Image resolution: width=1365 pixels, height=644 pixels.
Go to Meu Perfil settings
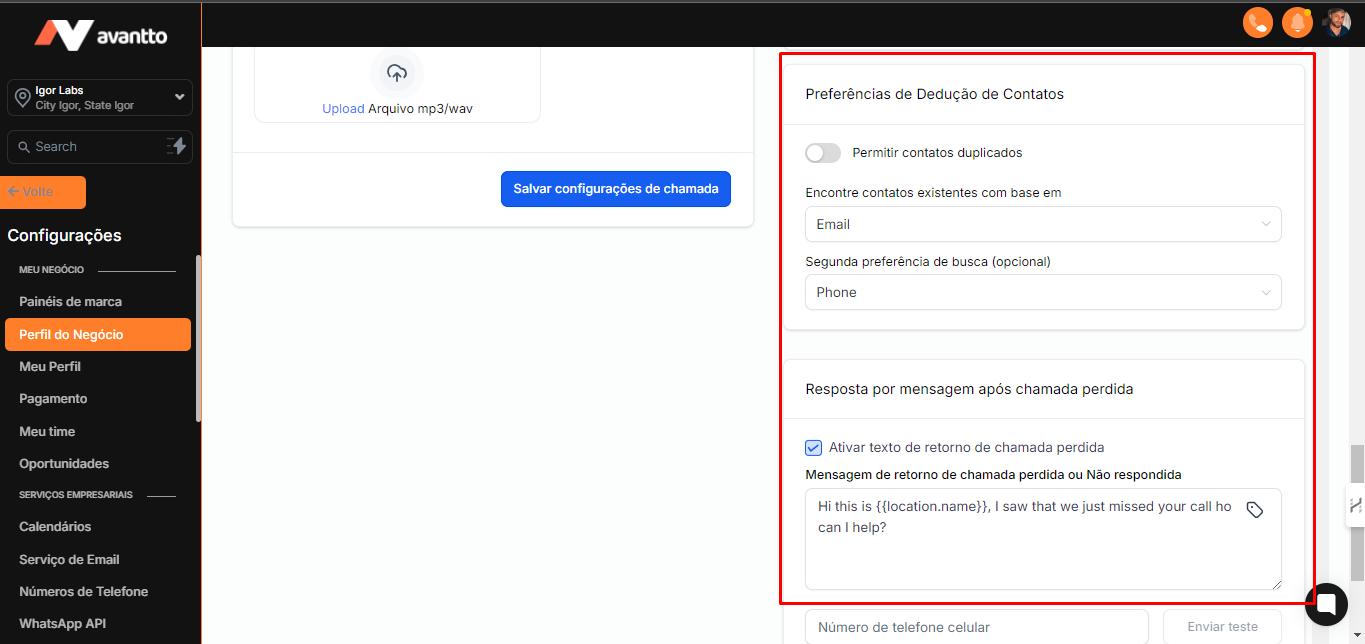click(x=50, y=367)
